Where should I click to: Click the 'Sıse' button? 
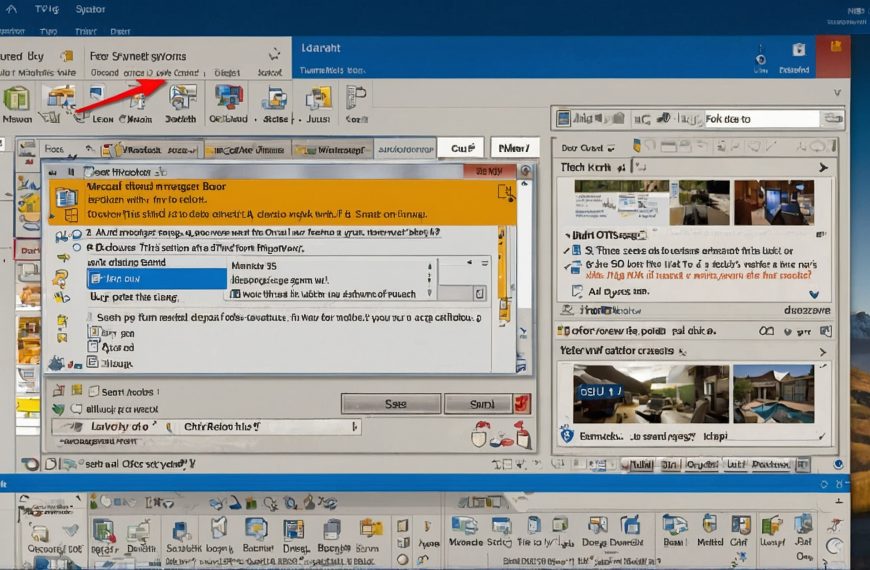click(391, 403)
